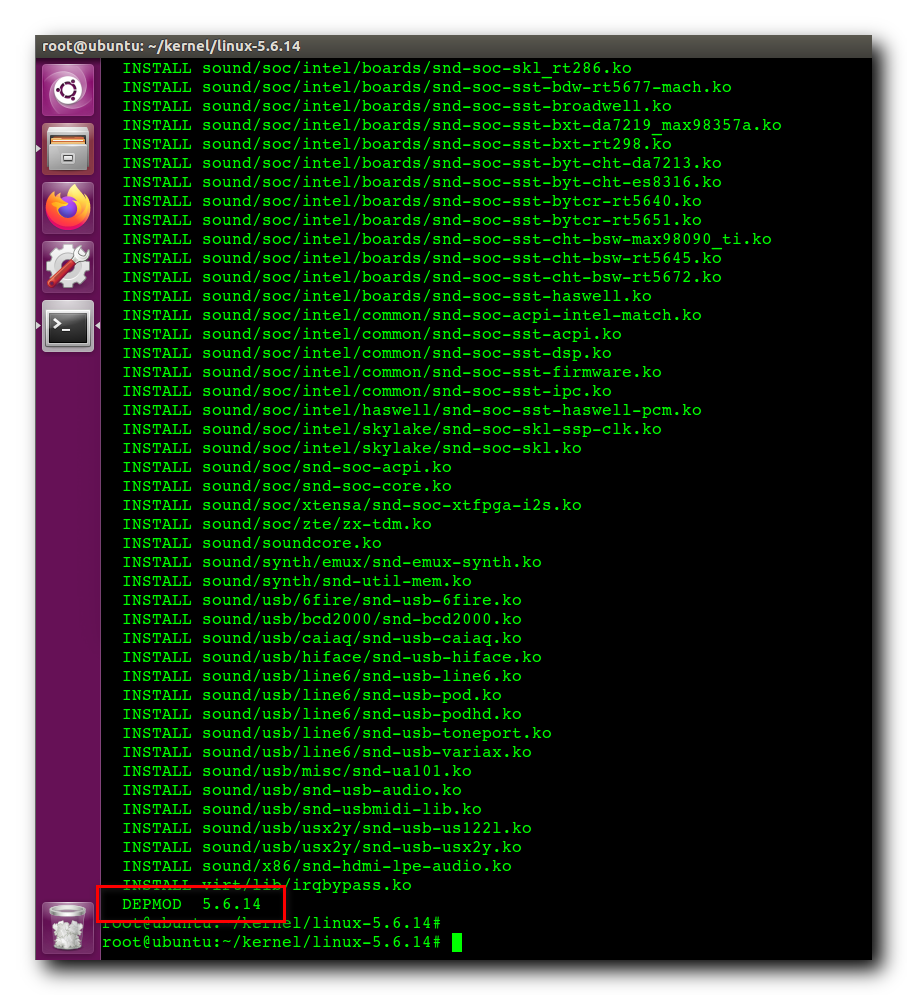Image resolution: width=907 pixels, height=995 pixels.
Task: Click the line snd-soc-sst-haswell-pcm.ko
Action: point(412,411)
